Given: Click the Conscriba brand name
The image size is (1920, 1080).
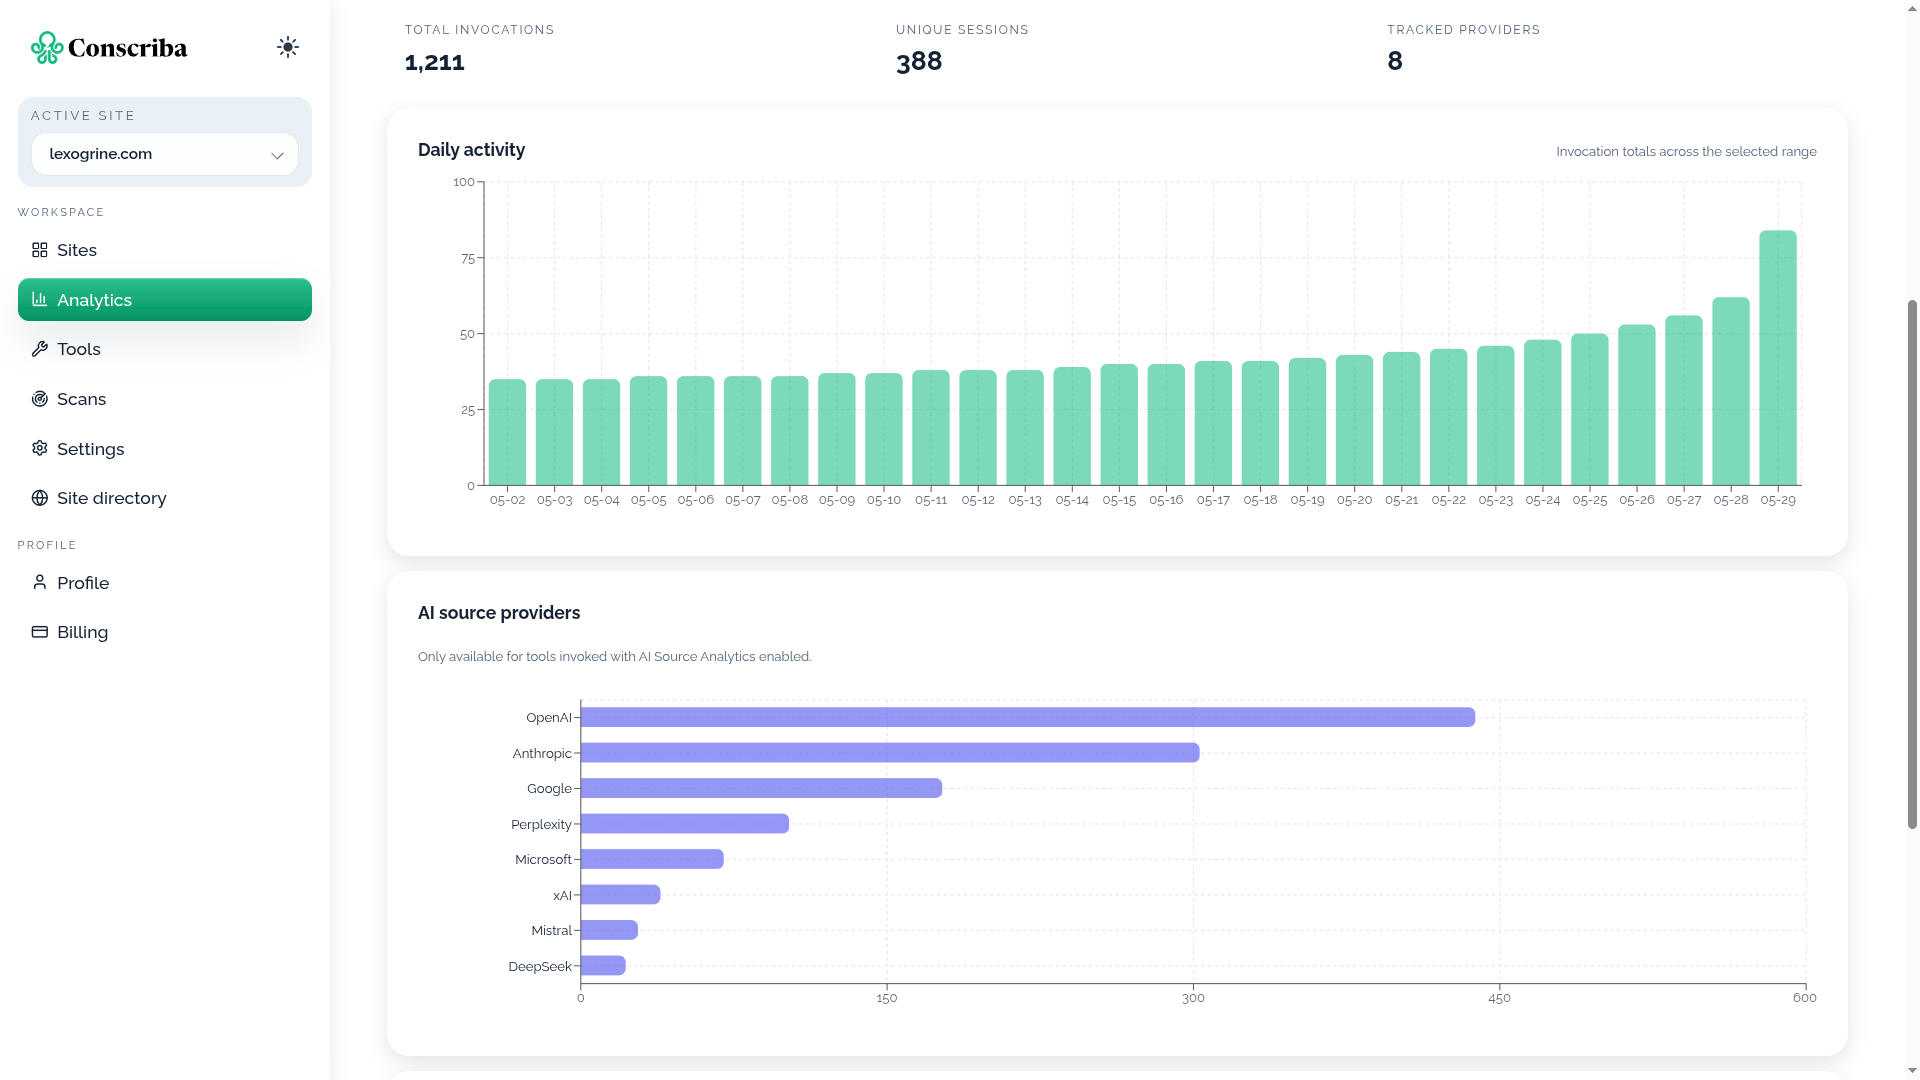Looking at the screenshot, I should (x=127, y=48).
